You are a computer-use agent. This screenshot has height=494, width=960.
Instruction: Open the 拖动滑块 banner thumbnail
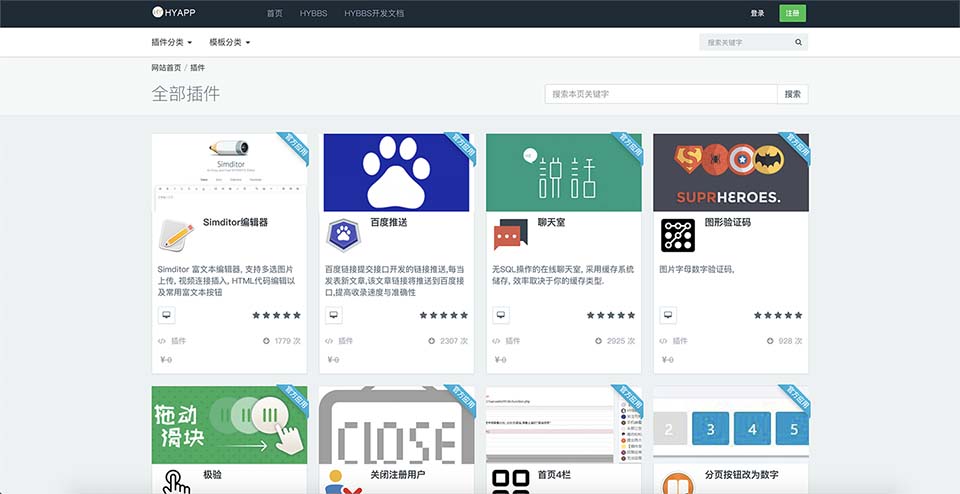coord(229,425)
